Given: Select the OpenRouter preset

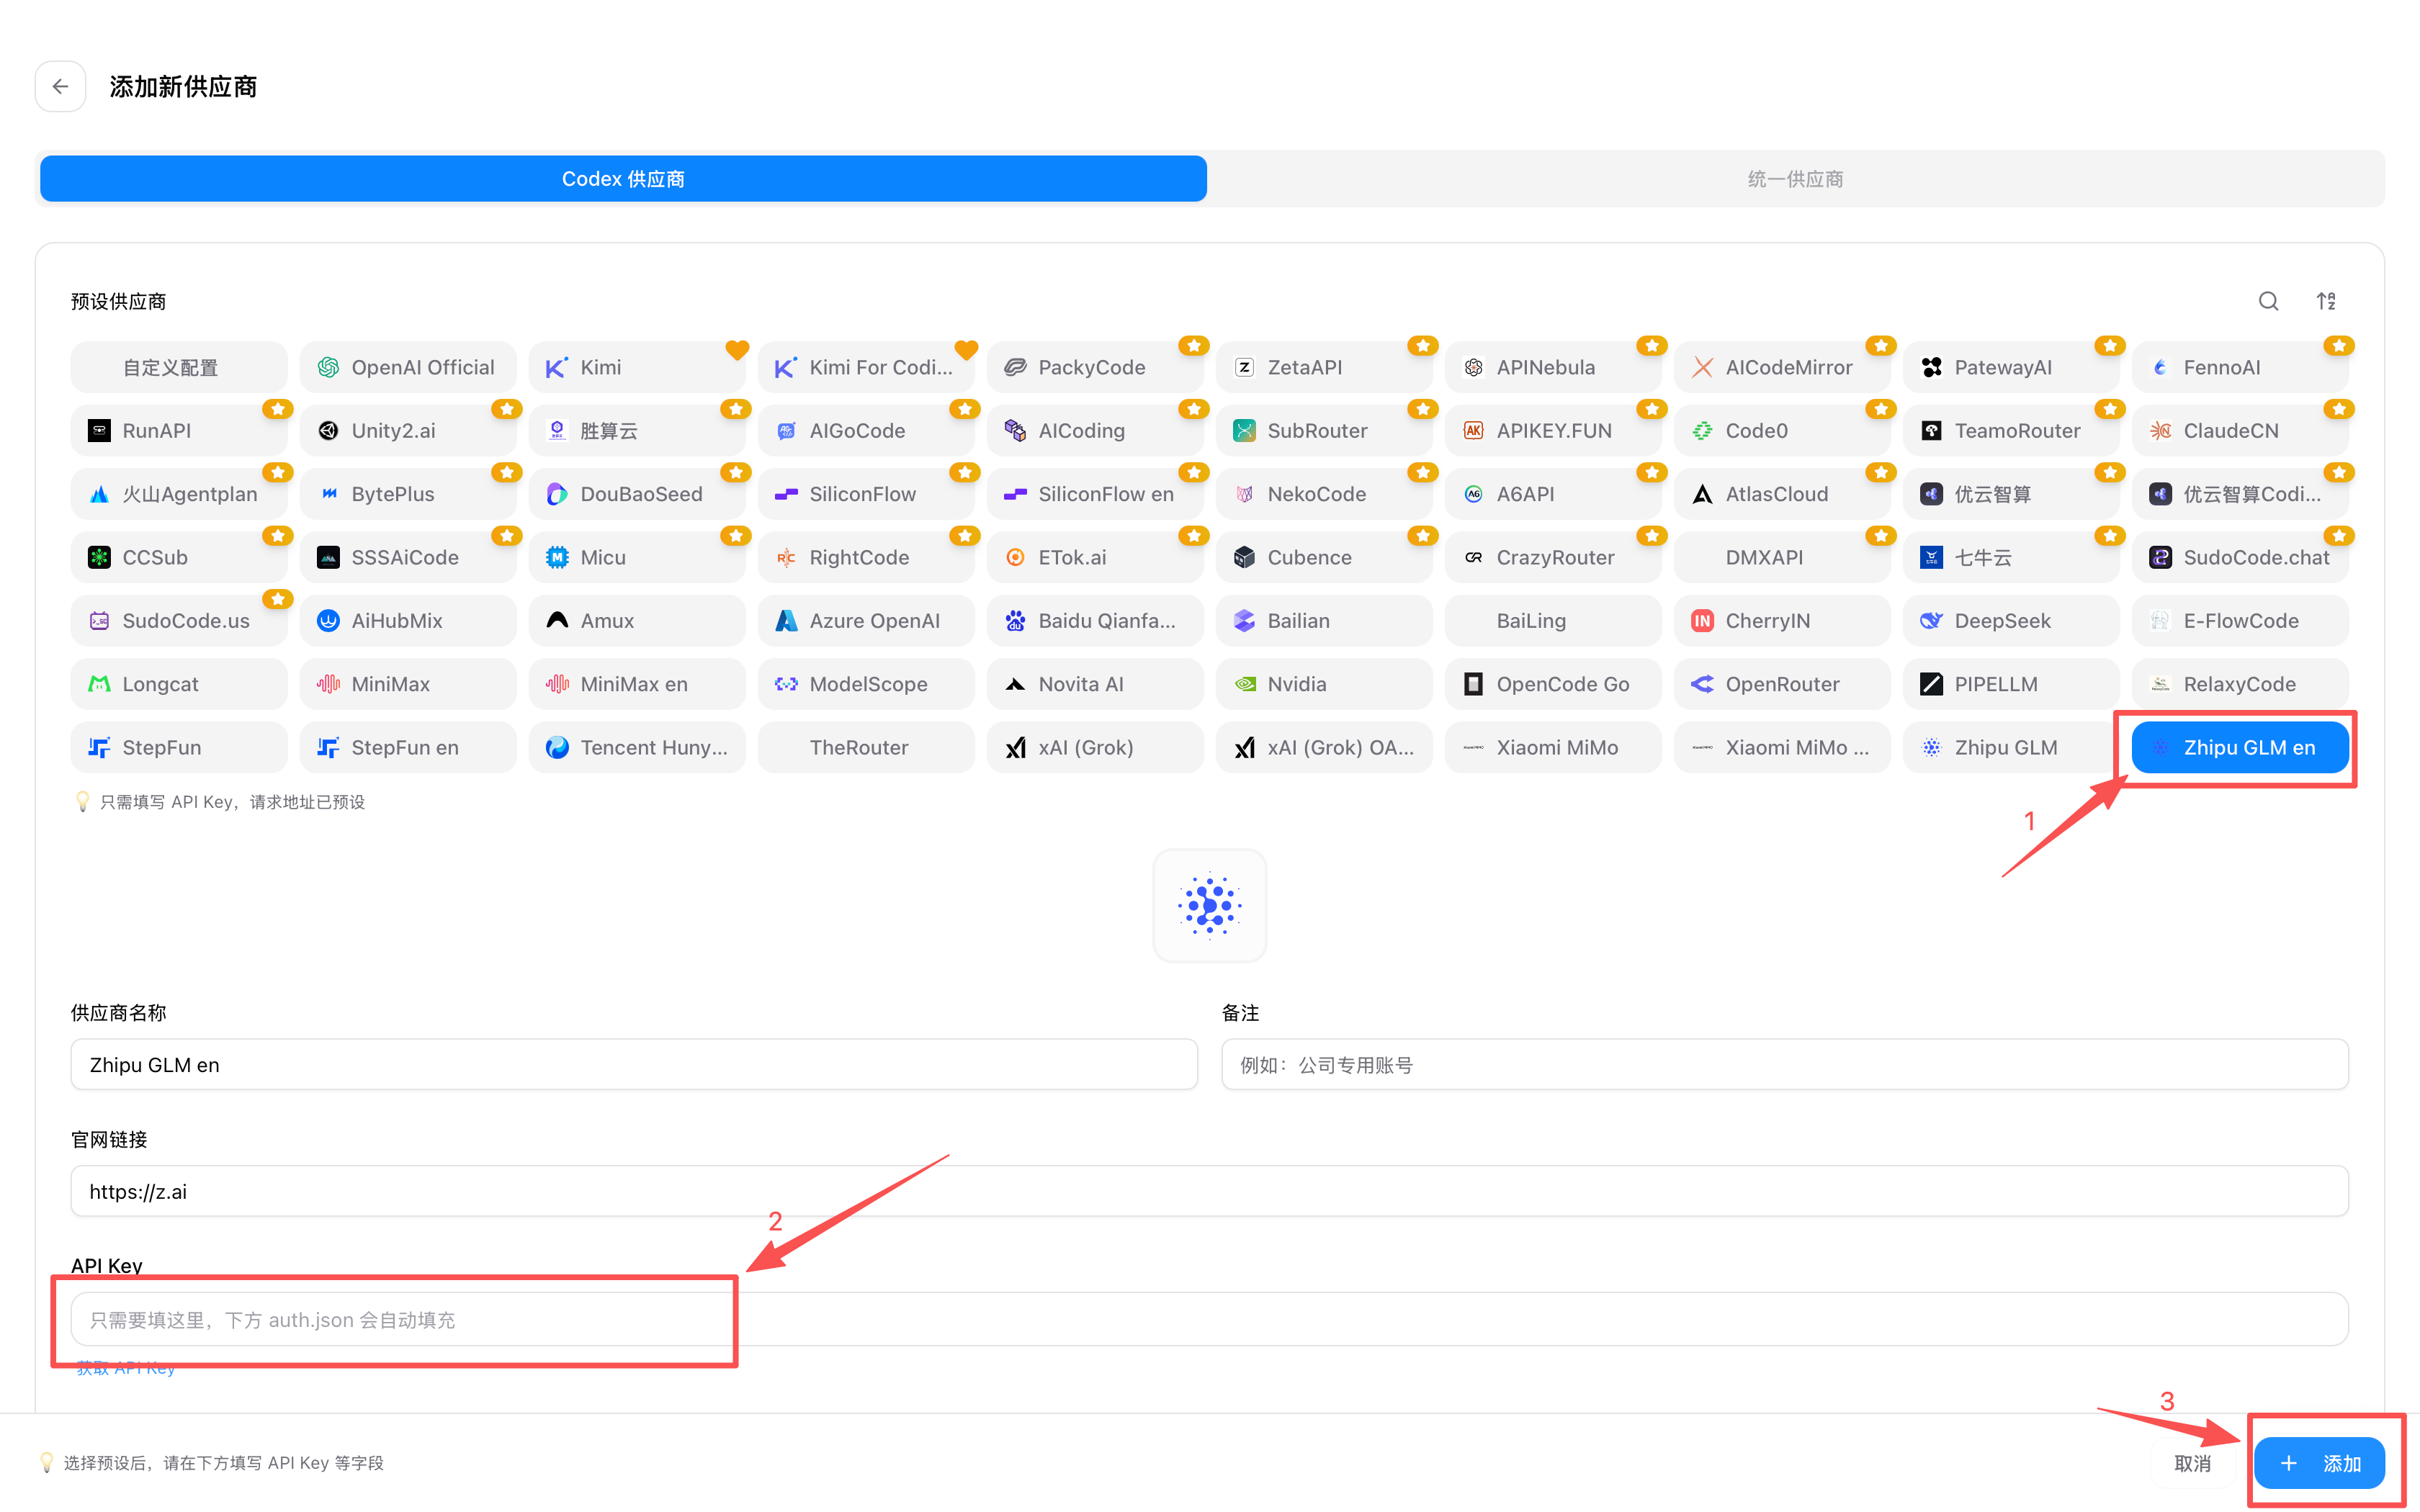Looking at the screenshot, I should (x=1782, y=684).
